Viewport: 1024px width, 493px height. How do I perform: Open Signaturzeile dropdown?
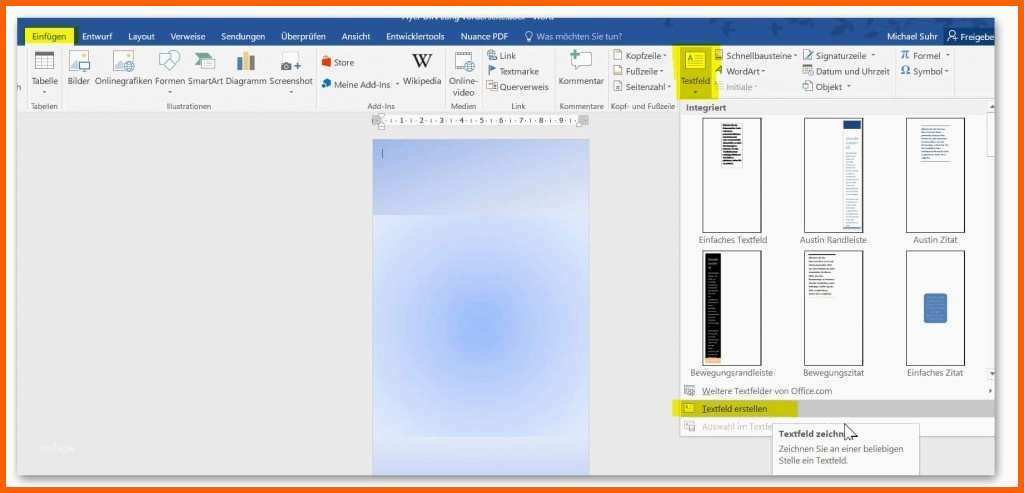point(839,56)
